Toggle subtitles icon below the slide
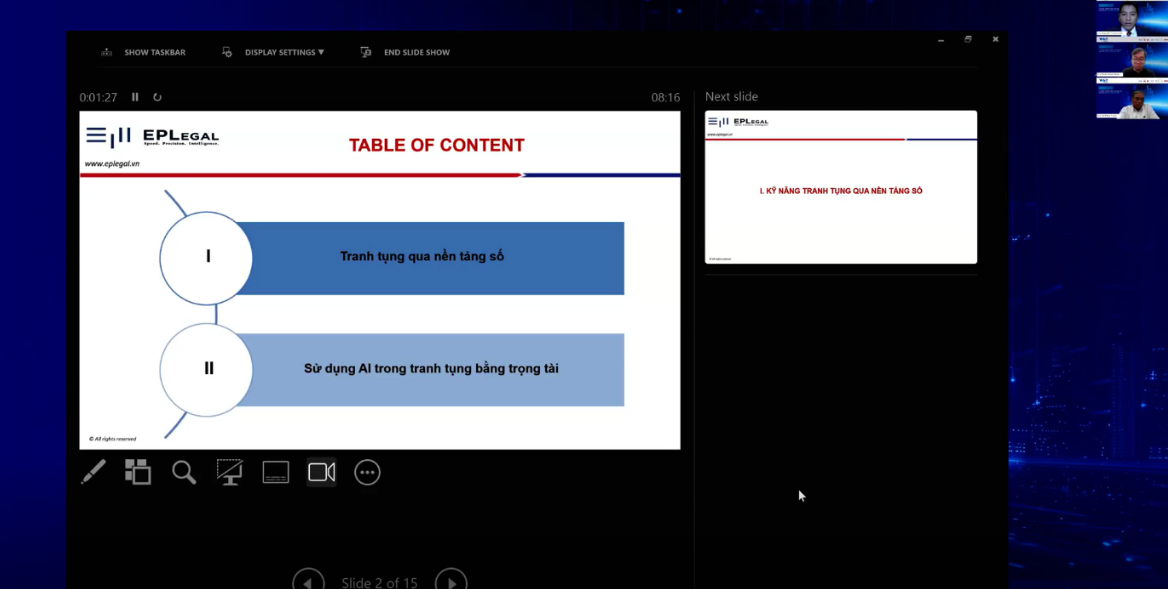Screen dimensions: 1168x589 [x=276, y=472]
